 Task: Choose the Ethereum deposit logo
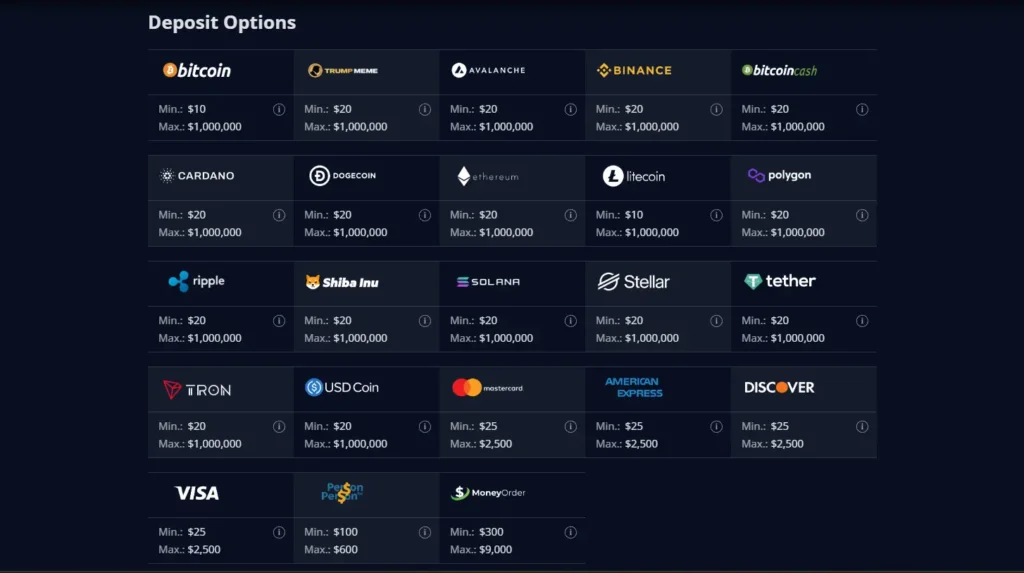[488, 176]
